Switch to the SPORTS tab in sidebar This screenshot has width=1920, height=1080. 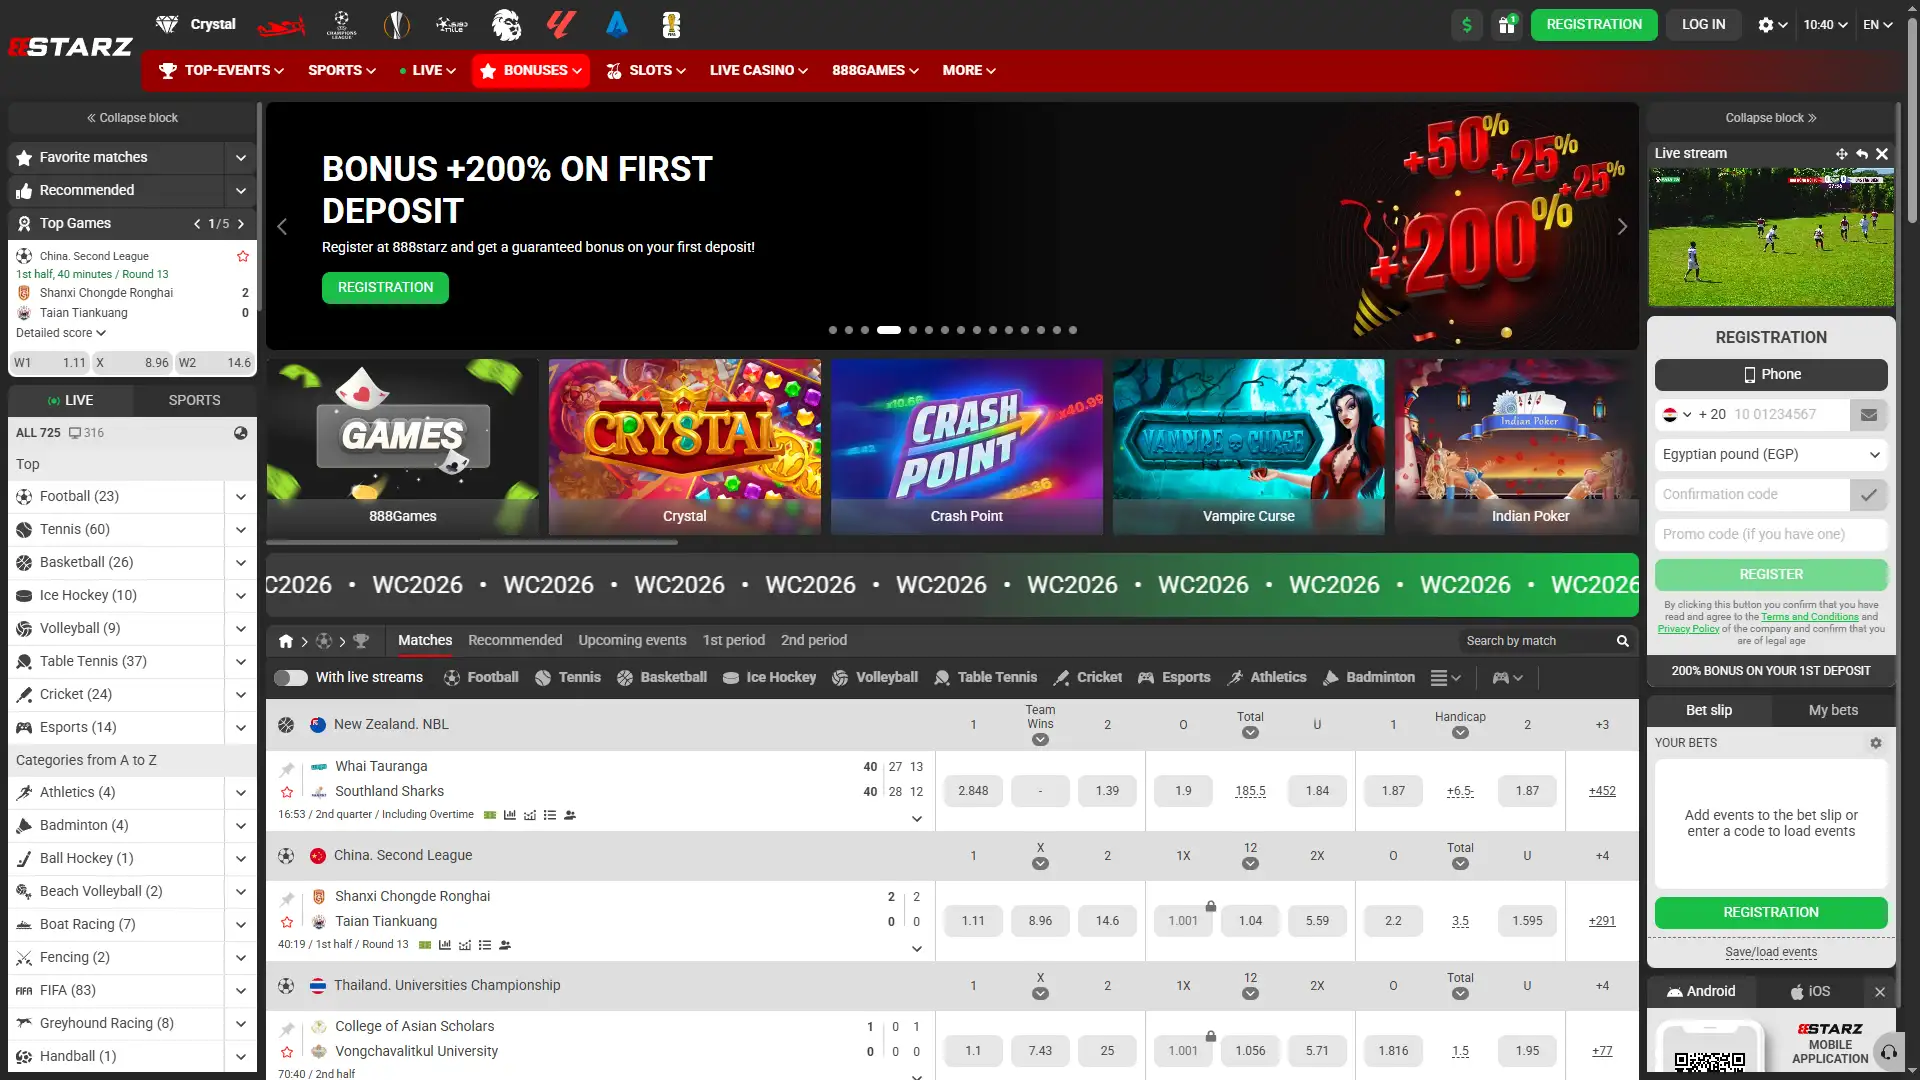[x=195, y=401]
